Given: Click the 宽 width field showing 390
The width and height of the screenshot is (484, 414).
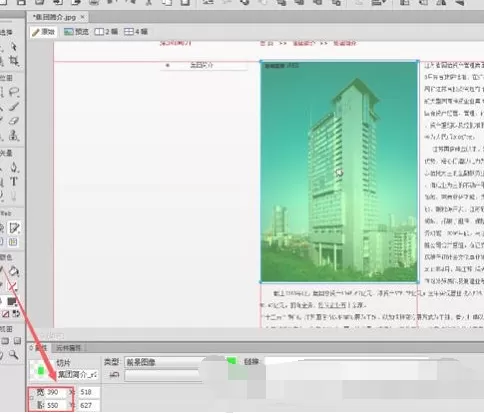Looking at the screenshot, I should click(55, 392).
